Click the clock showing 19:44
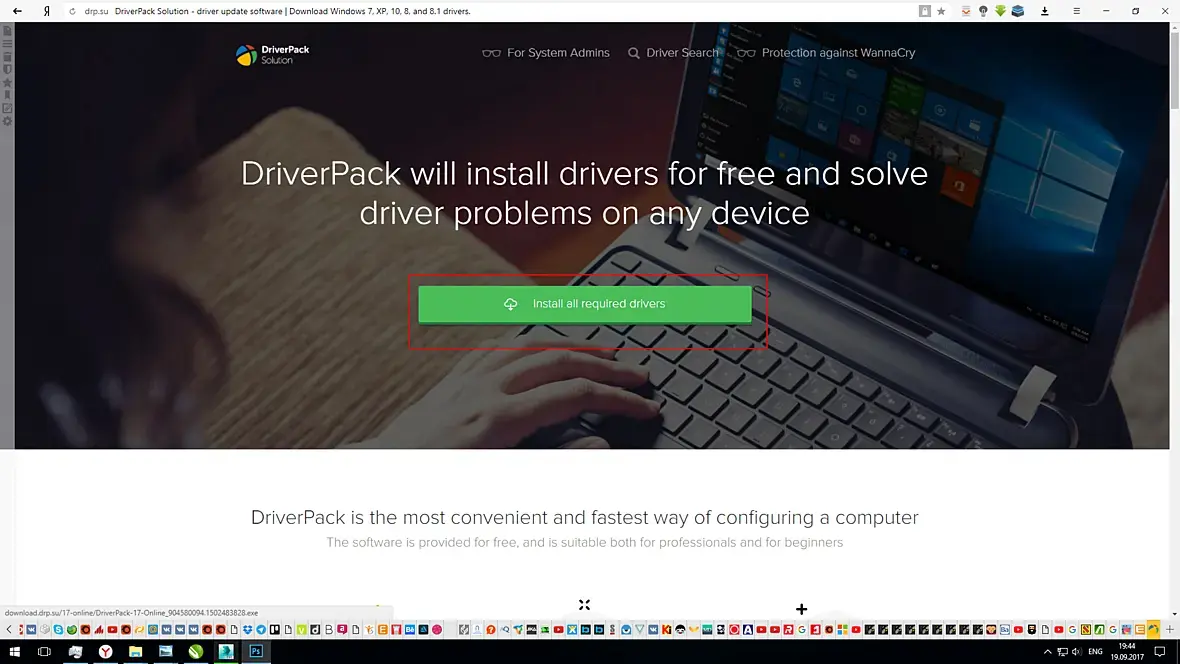The width and height of the screenshot is (1180, 664). pyautogui.click(x=1127, y=651)
